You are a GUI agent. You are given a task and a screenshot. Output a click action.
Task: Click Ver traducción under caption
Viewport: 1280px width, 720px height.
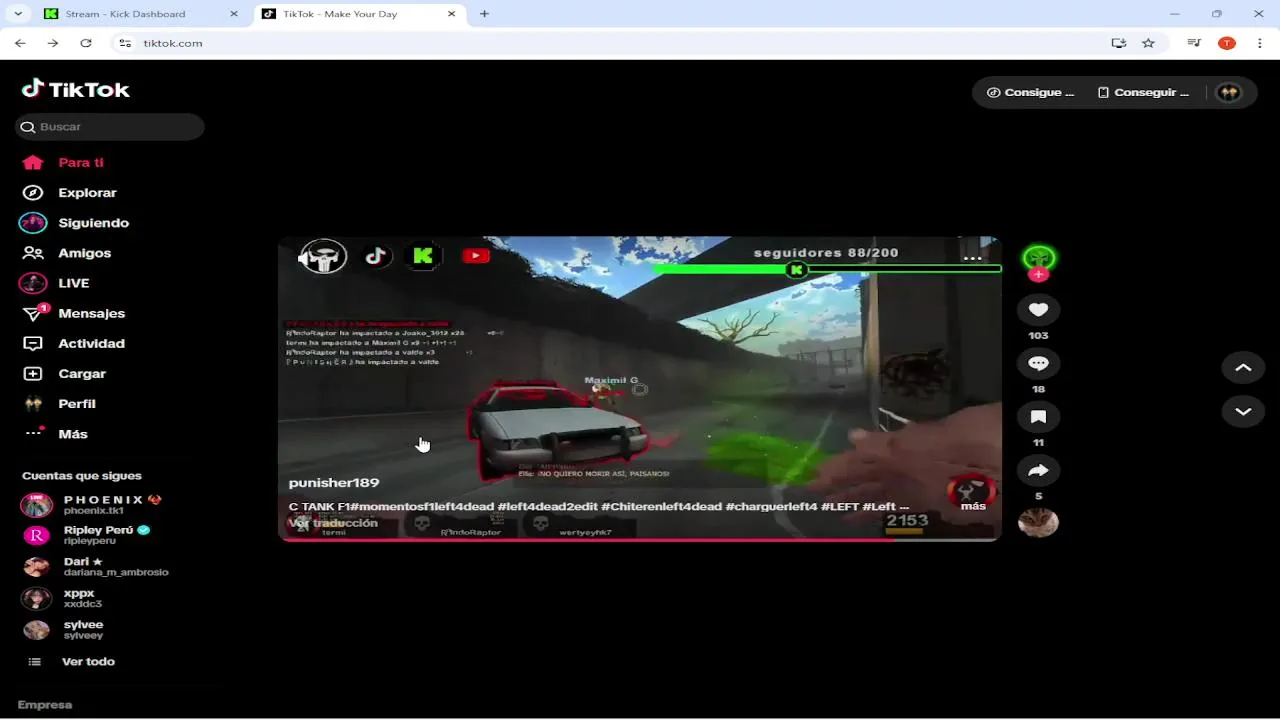coord(333,523)
